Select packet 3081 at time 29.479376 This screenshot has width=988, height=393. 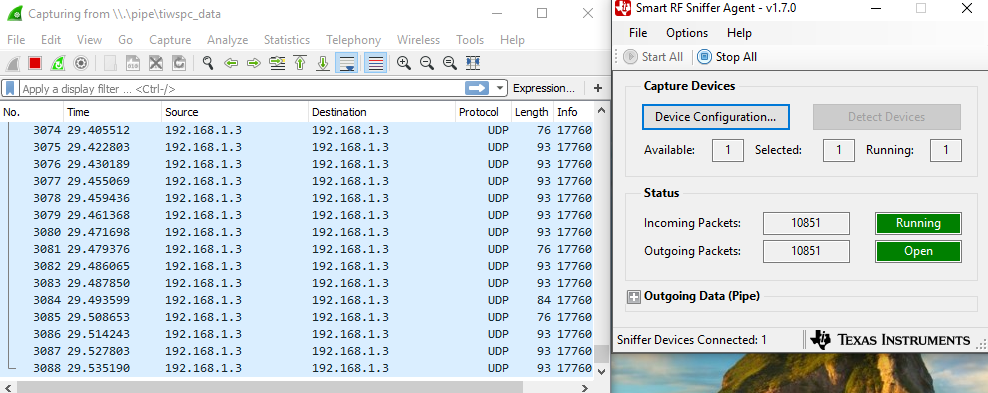point(296,249)
